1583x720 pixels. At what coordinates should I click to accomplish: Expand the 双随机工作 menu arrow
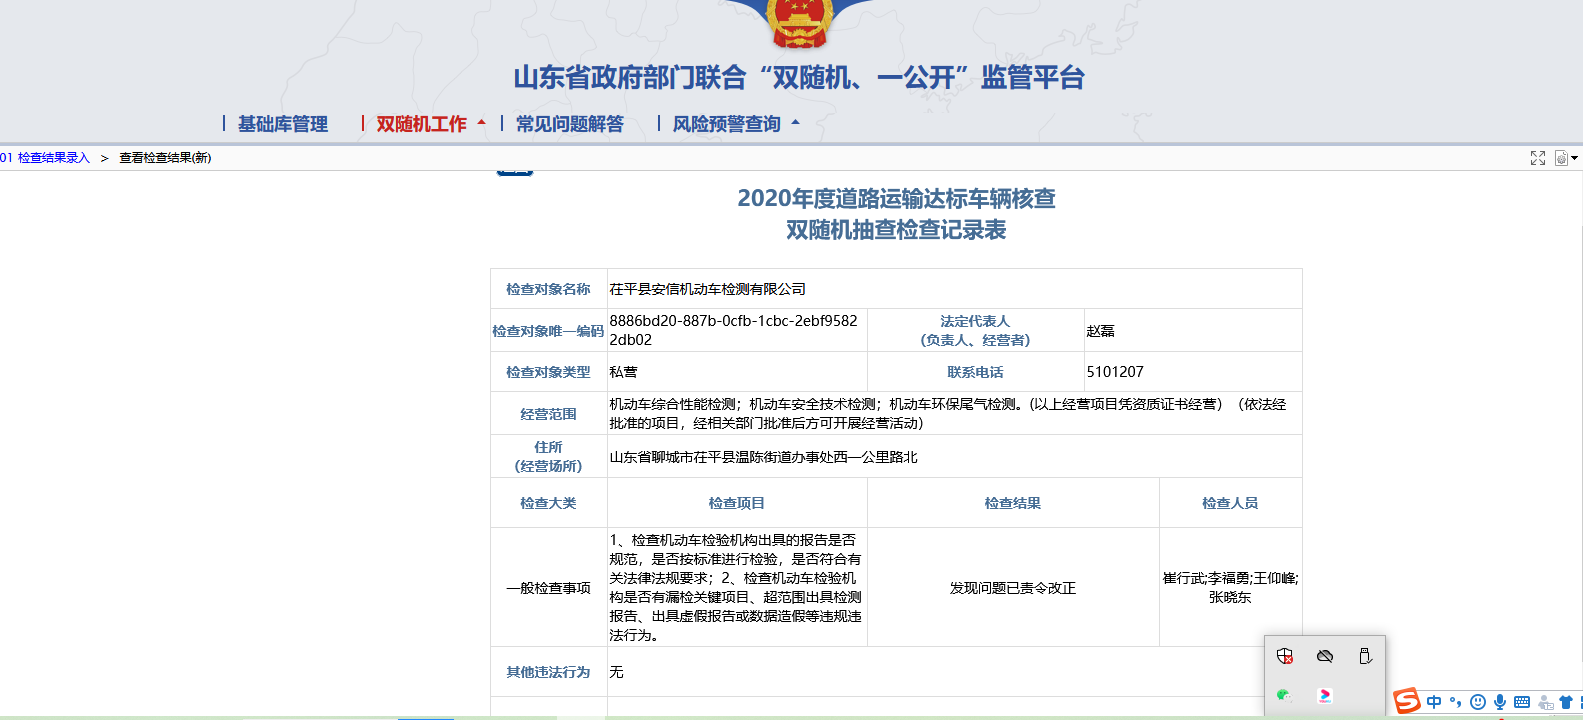482,123
